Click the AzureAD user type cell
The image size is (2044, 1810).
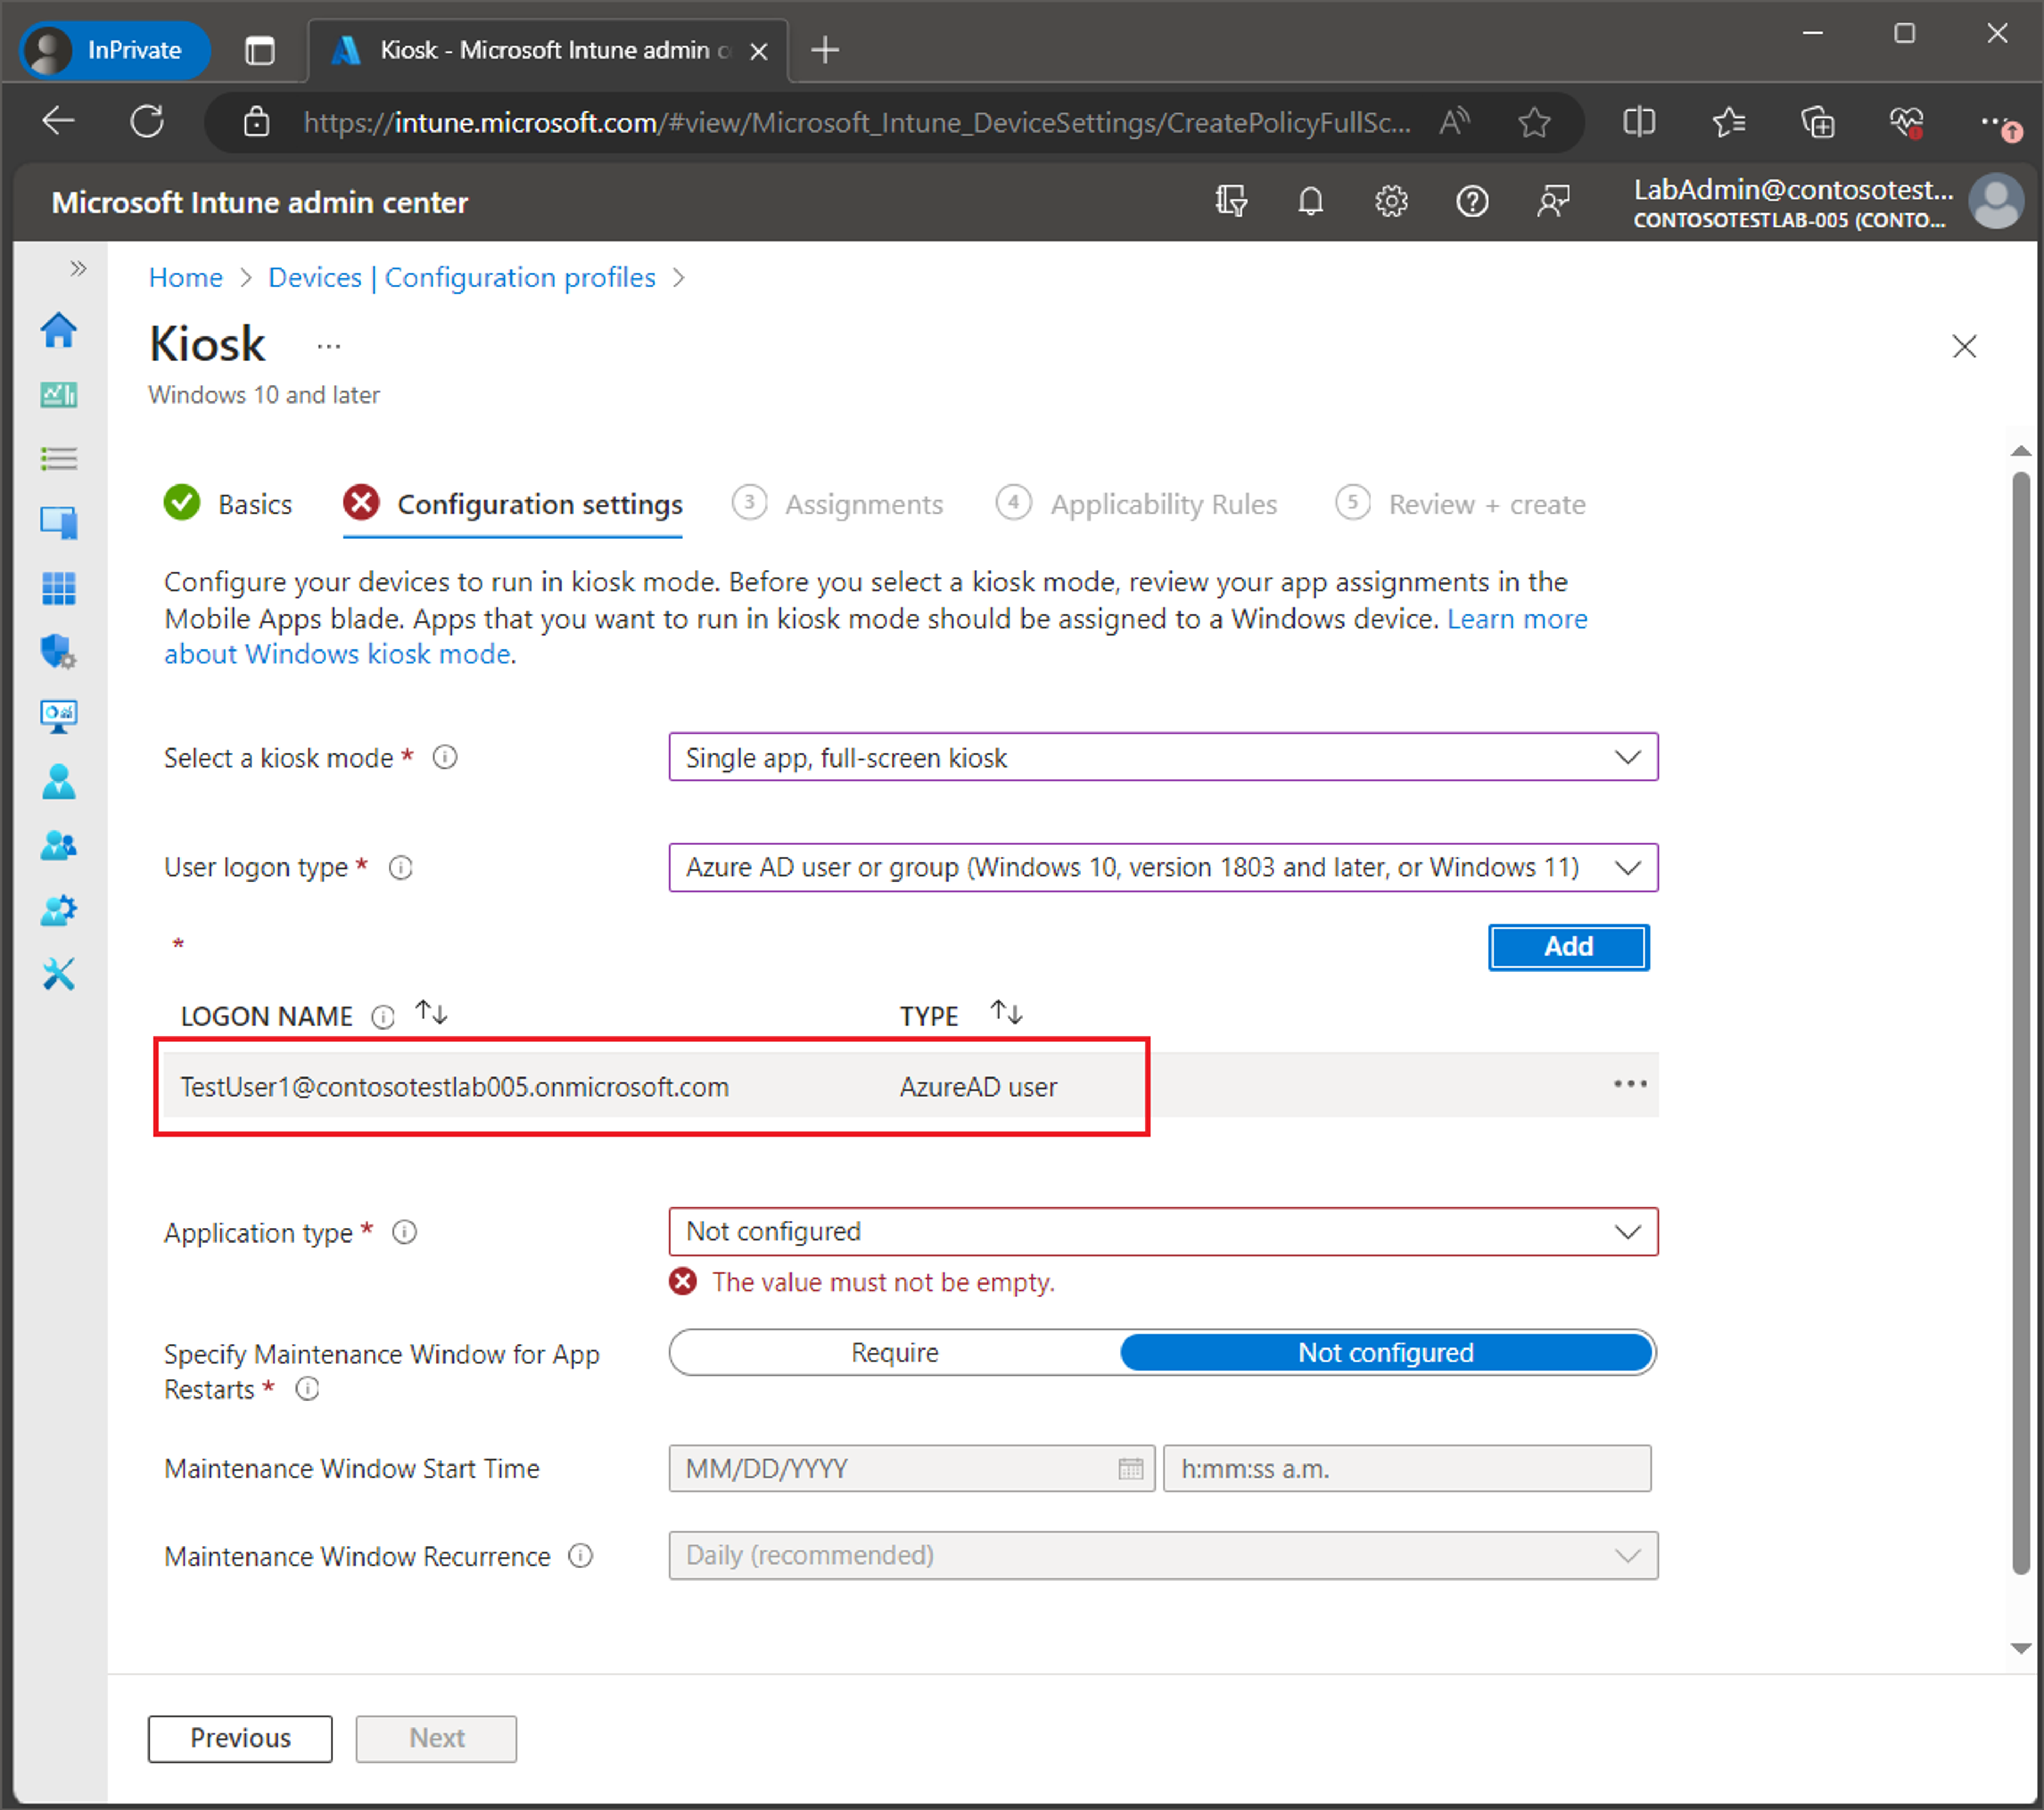click(978, 1087)
